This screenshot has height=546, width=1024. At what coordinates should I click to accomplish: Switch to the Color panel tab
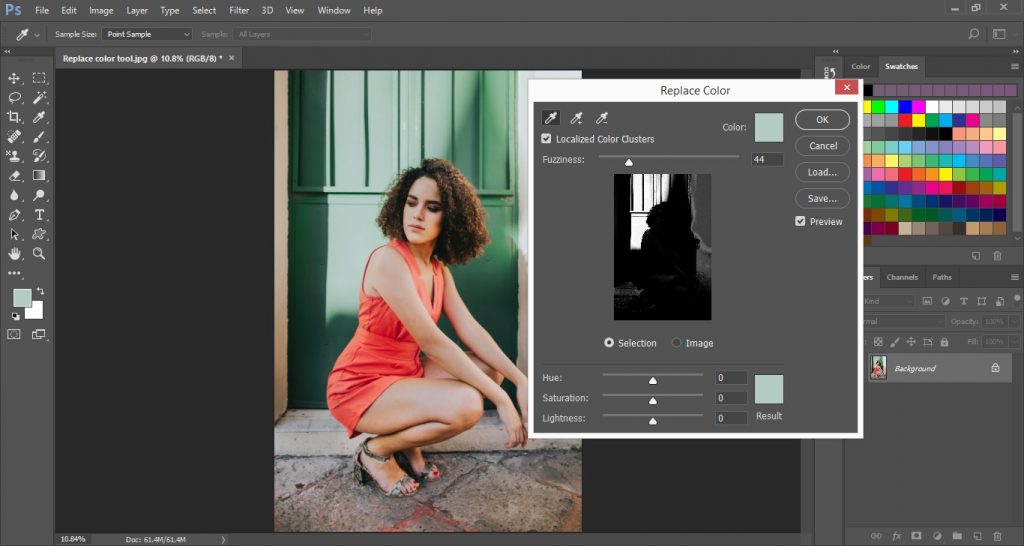(x=860, y=66)
